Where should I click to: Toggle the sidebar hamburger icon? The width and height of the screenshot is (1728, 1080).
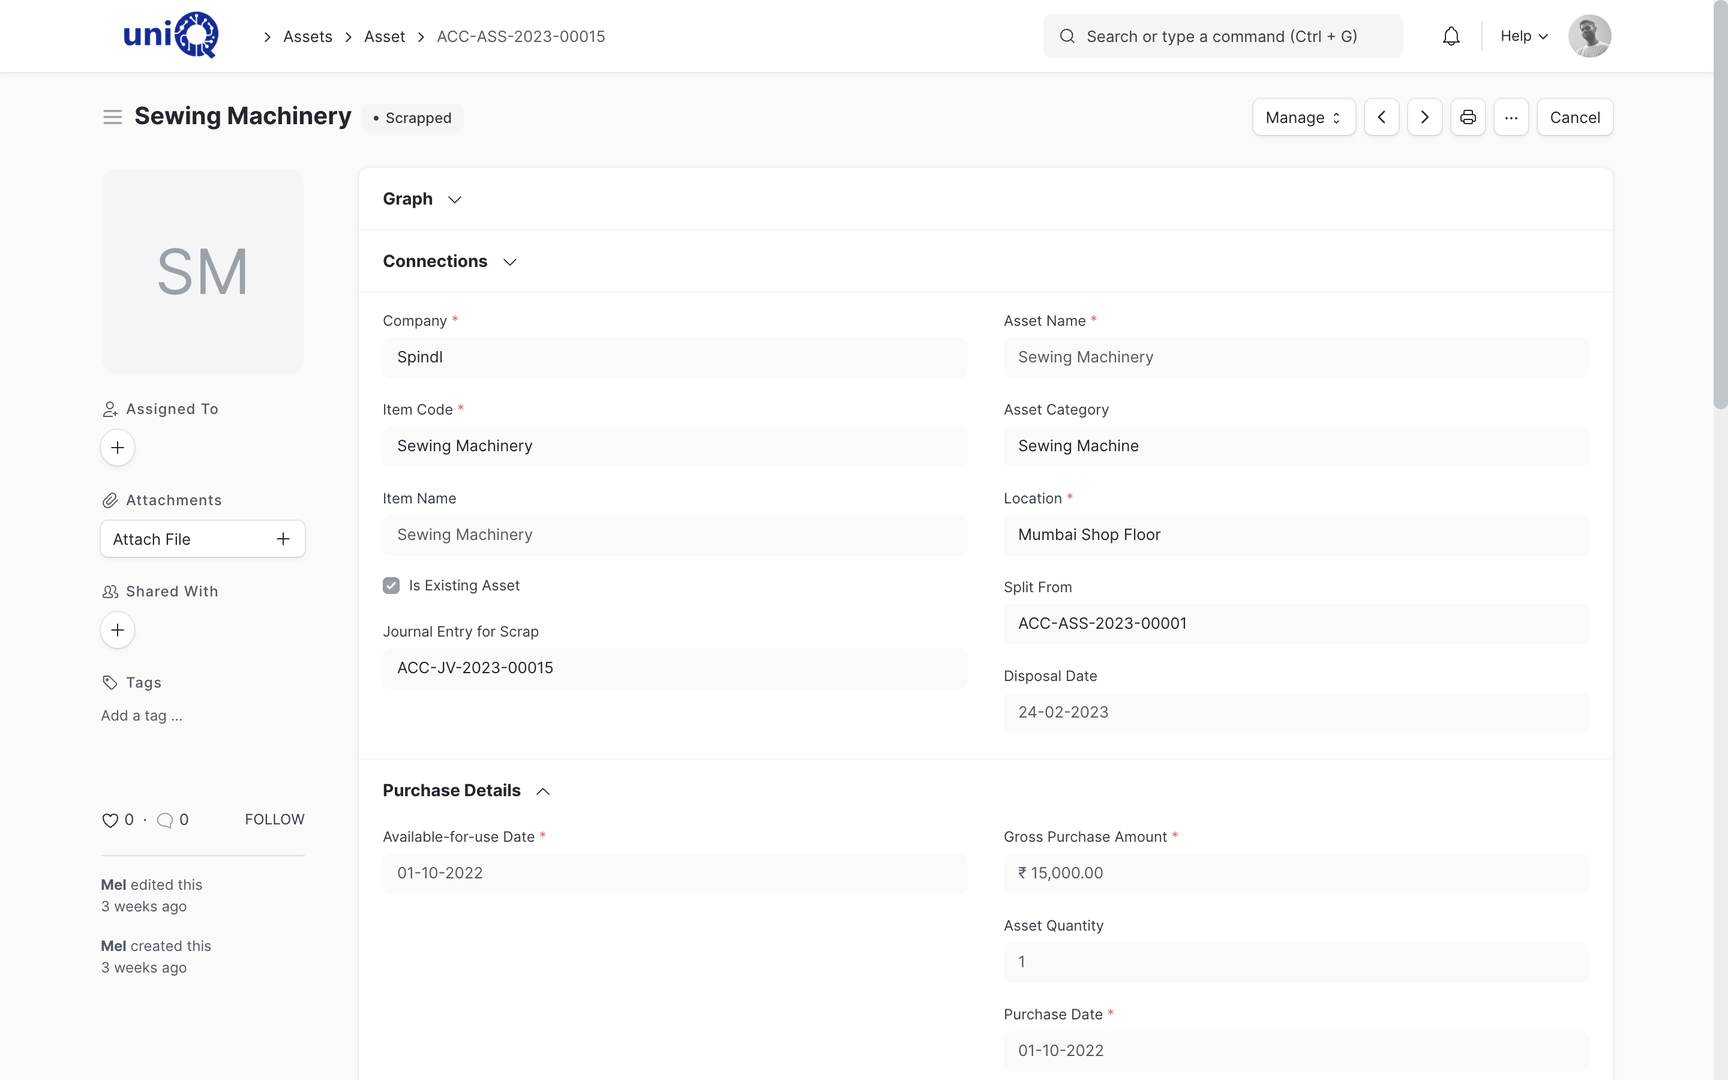tap(112, 117)
